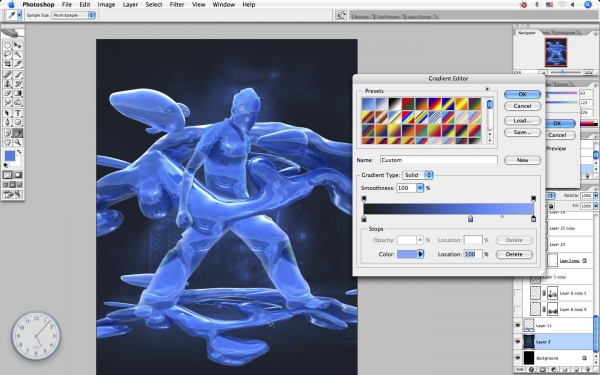Show Layer 6 copy 5 visibility box

[517, 293]
